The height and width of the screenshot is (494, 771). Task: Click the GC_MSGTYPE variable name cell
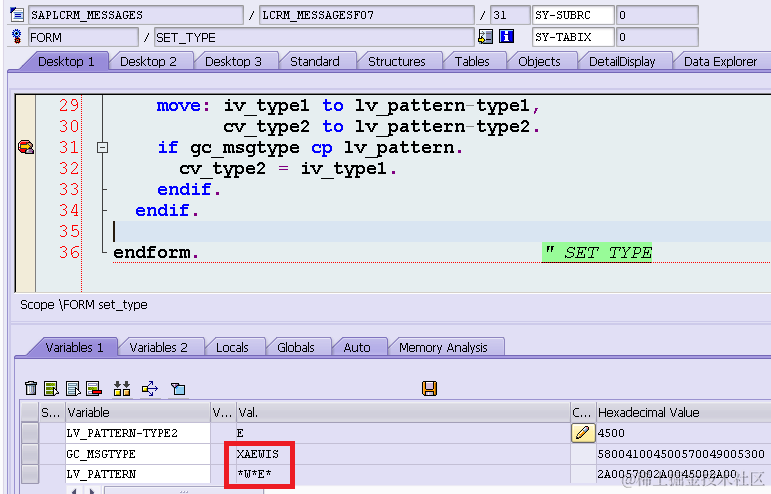(138, 454)
